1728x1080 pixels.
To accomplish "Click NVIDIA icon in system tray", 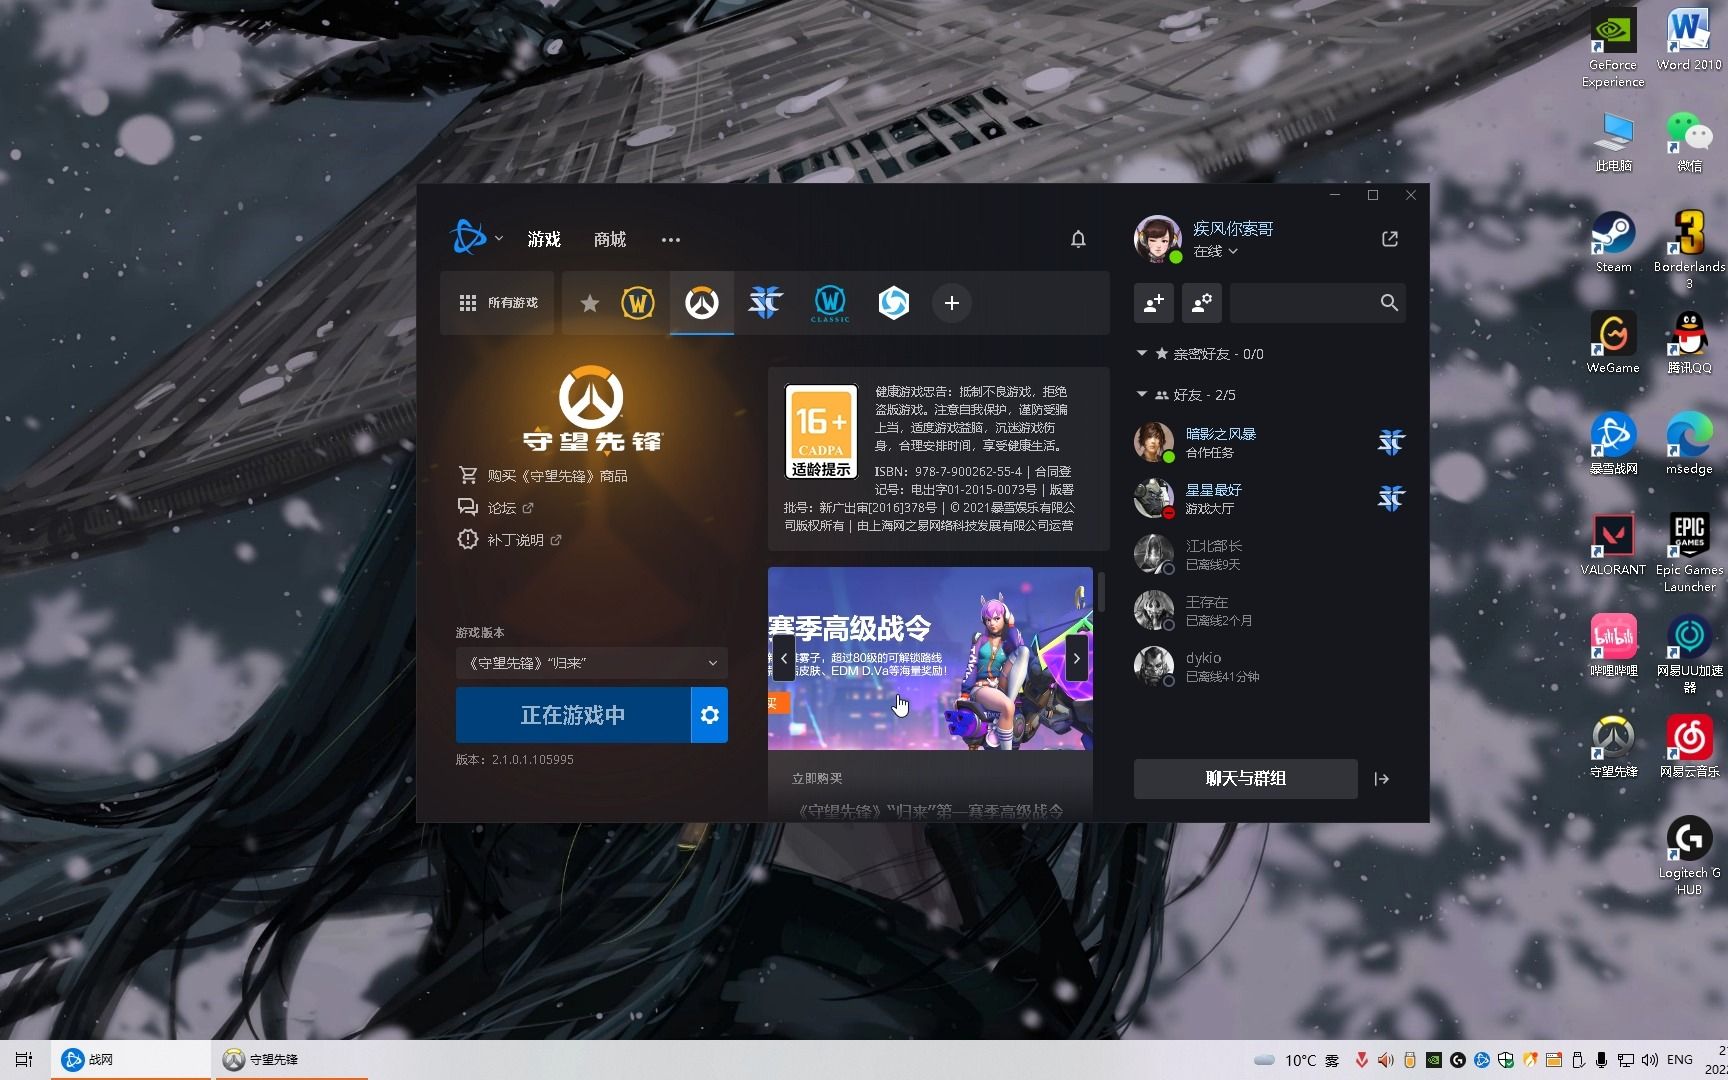I will click(x=1434, y=1060).
